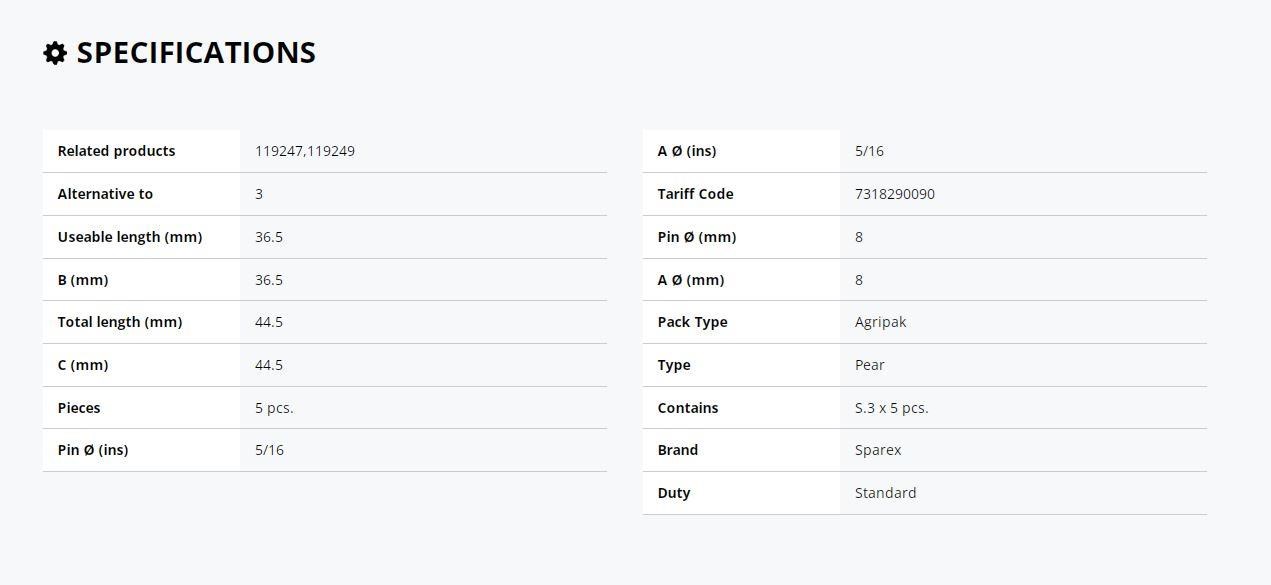Click the C (mm) label cell

[x=141, y=365]
